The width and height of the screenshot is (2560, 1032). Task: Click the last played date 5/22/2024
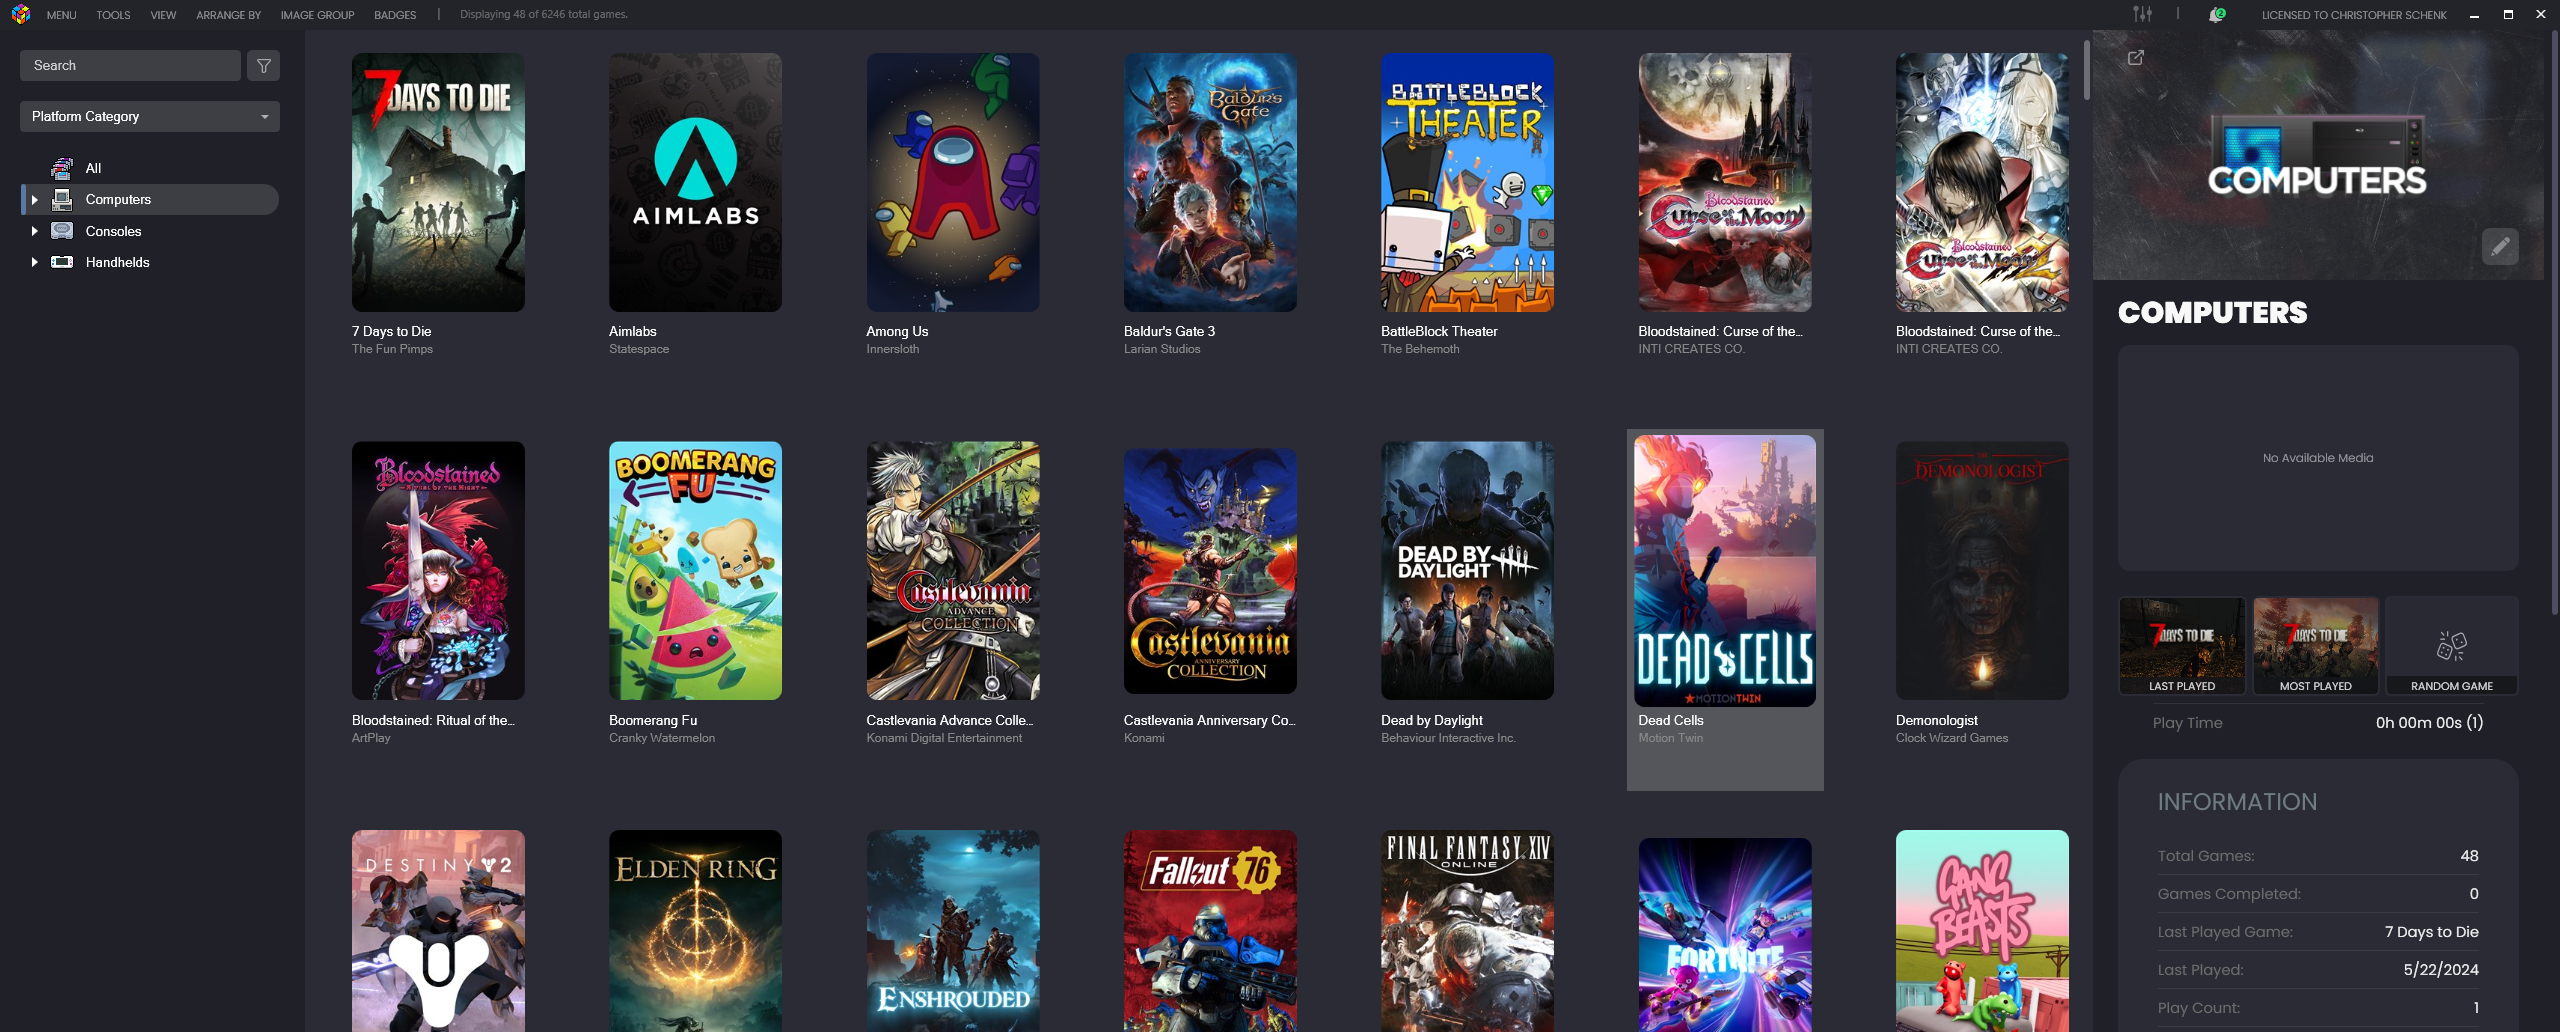(2441, 969)
